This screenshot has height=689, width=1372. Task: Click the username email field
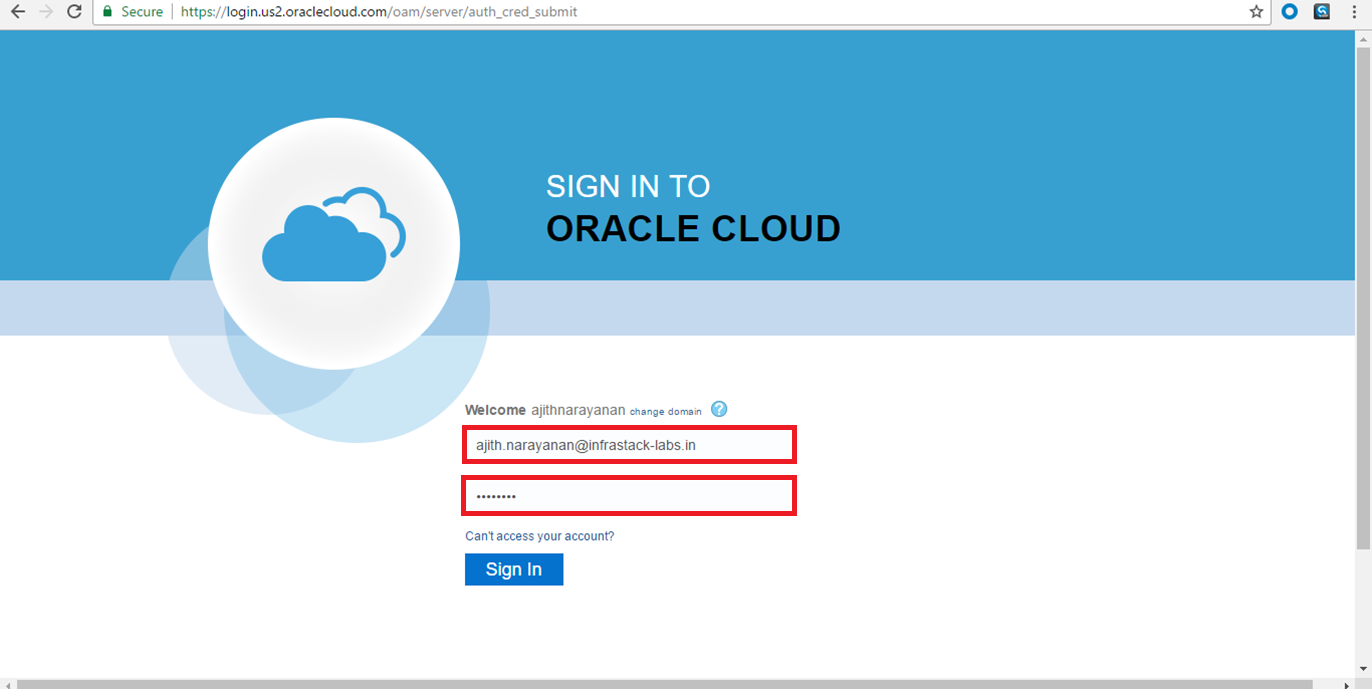click(x=629, y=444)
